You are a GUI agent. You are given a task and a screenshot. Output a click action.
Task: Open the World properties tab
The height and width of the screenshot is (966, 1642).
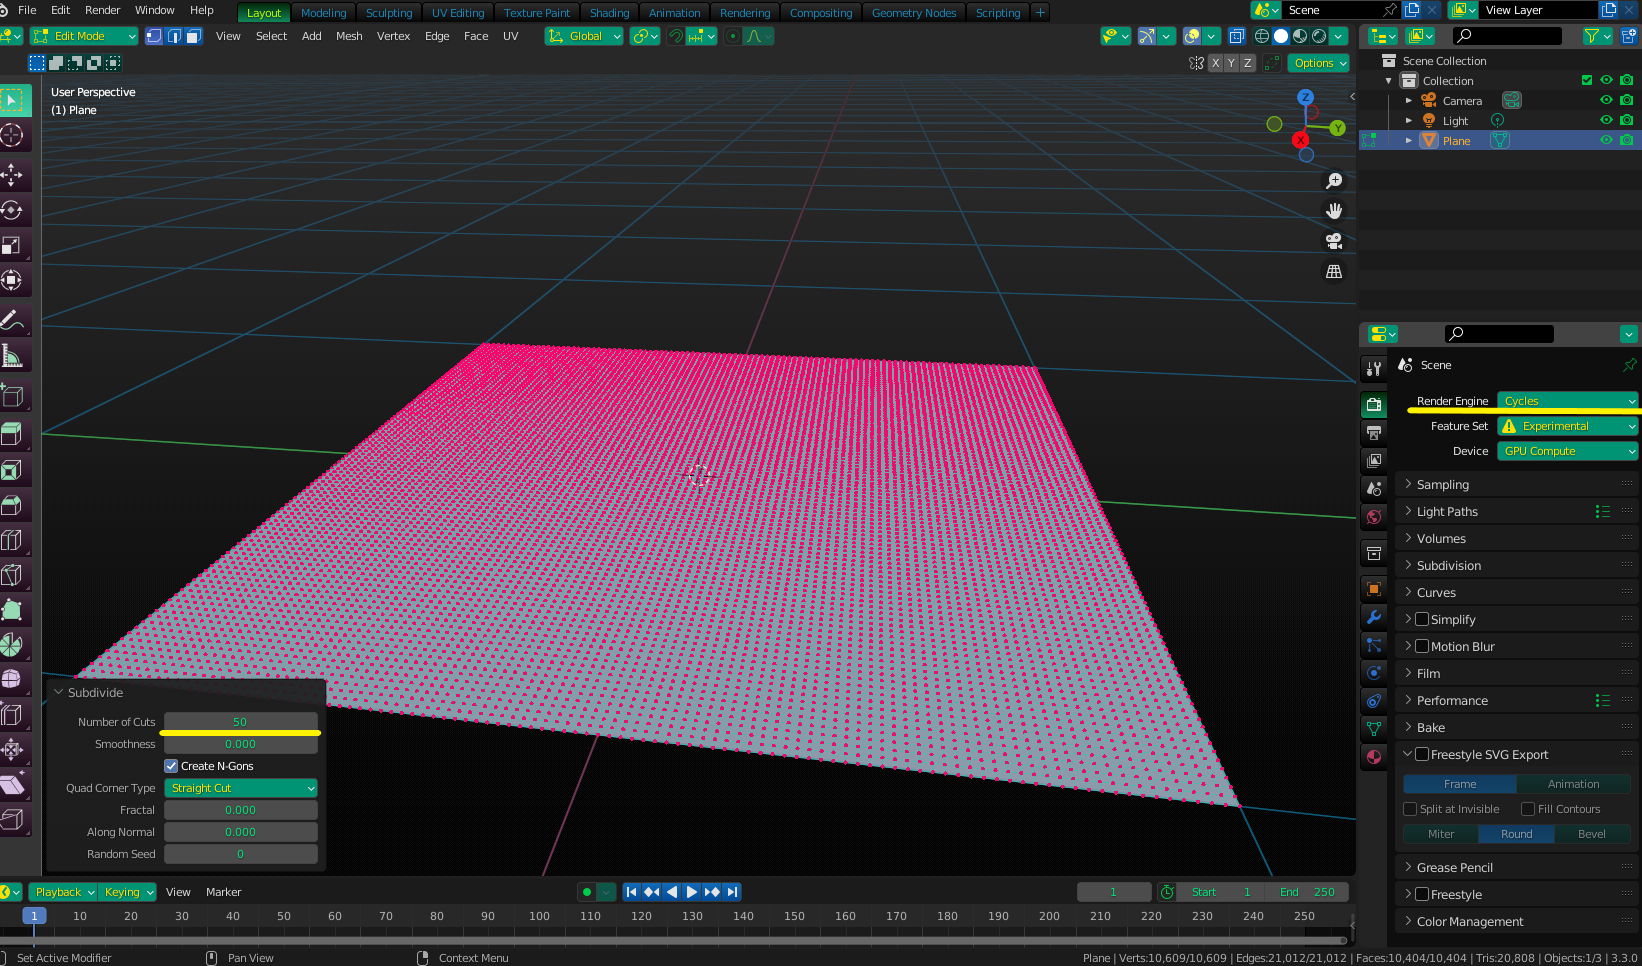click(x=1374, y=516)
